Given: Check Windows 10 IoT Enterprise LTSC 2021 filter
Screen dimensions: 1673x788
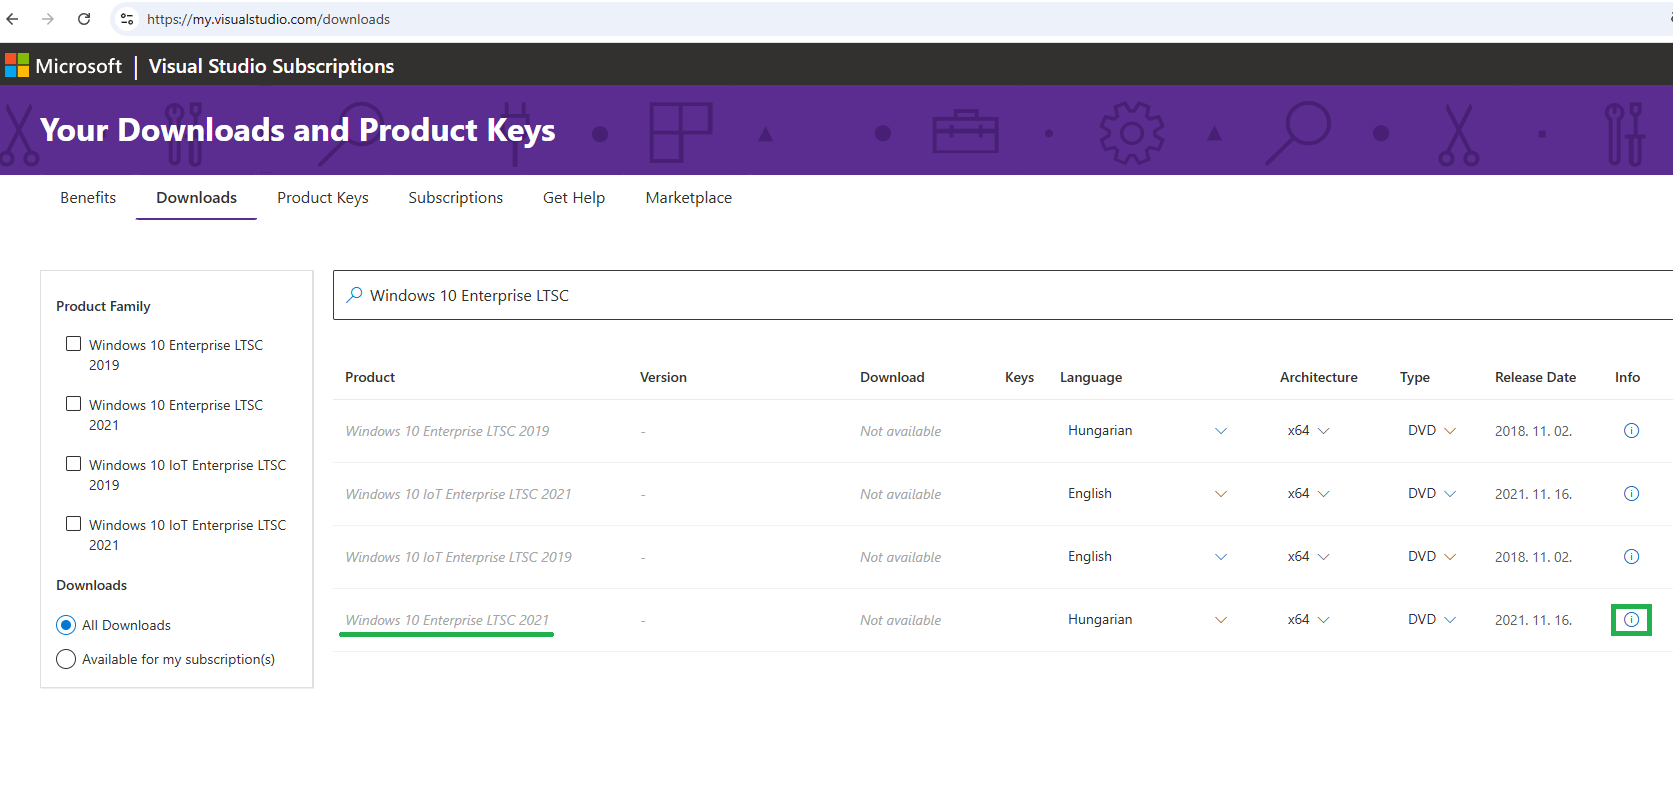Looking at the screenshot, I should coord(73,524).
